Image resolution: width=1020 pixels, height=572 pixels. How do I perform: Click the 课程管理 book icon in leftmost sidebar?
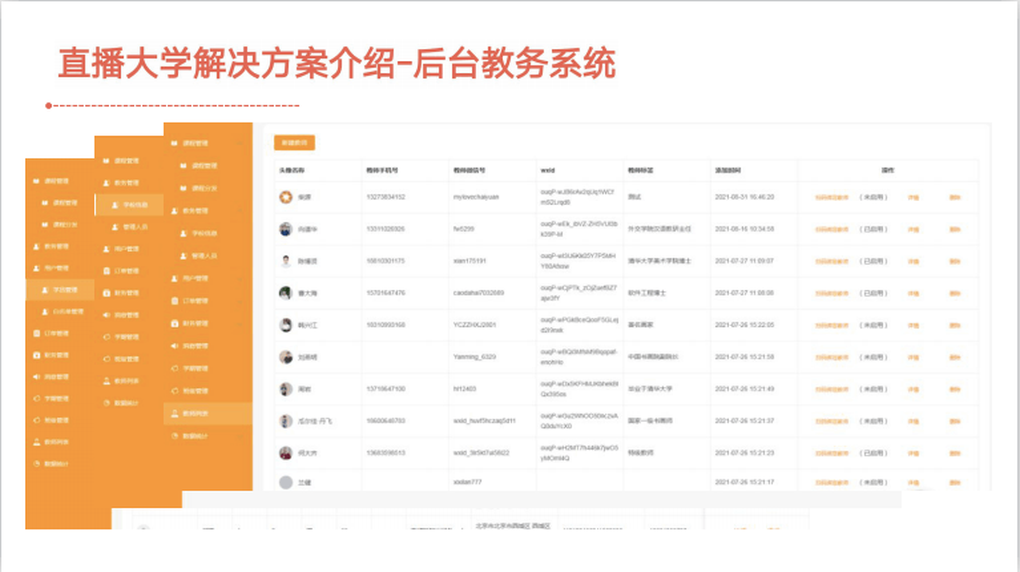tap(37, 182)
